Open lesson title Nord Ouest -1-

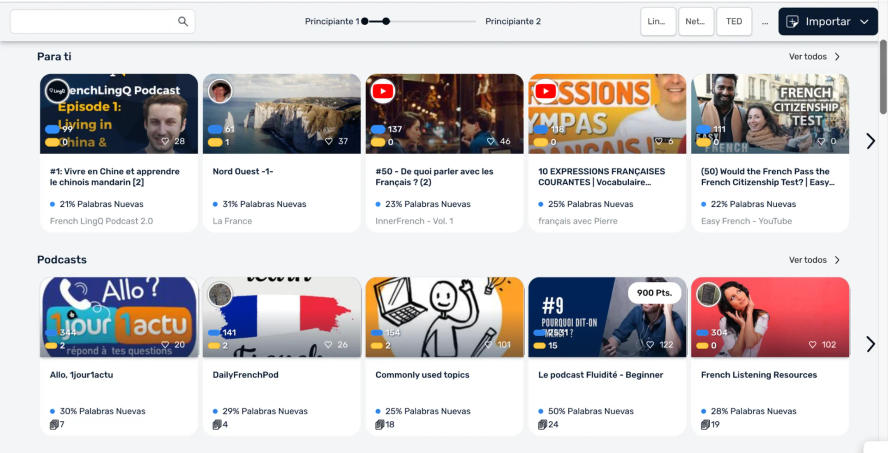243,171
